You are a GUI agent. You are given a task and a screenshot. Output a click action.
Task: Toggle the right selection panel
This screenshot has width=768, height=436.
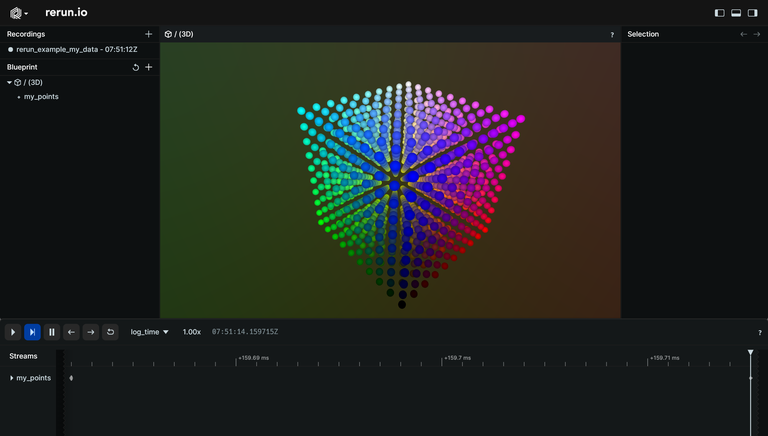752,13
